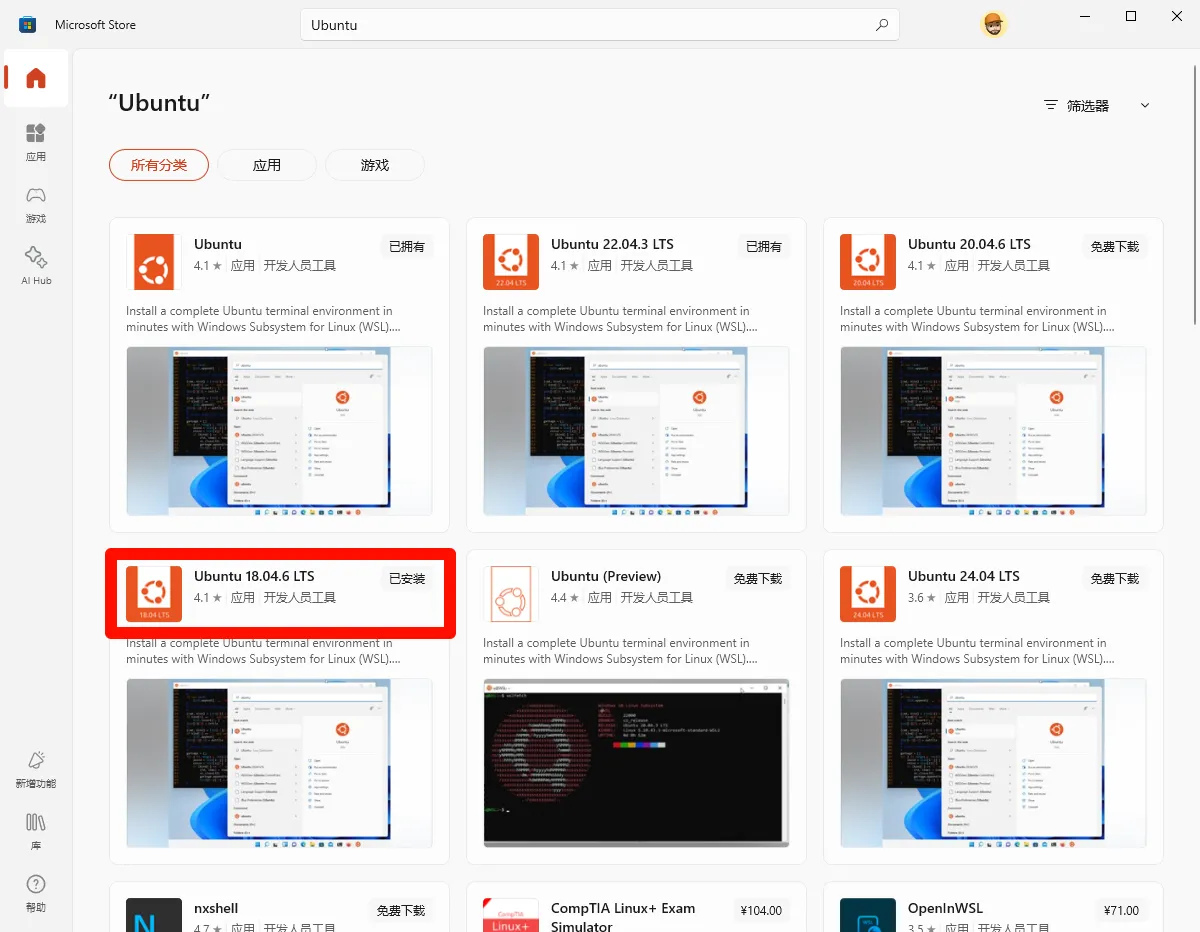1200x932 pixels.
Task: Click the CompTIA Linux+ app icon
Action: point(511,915)
